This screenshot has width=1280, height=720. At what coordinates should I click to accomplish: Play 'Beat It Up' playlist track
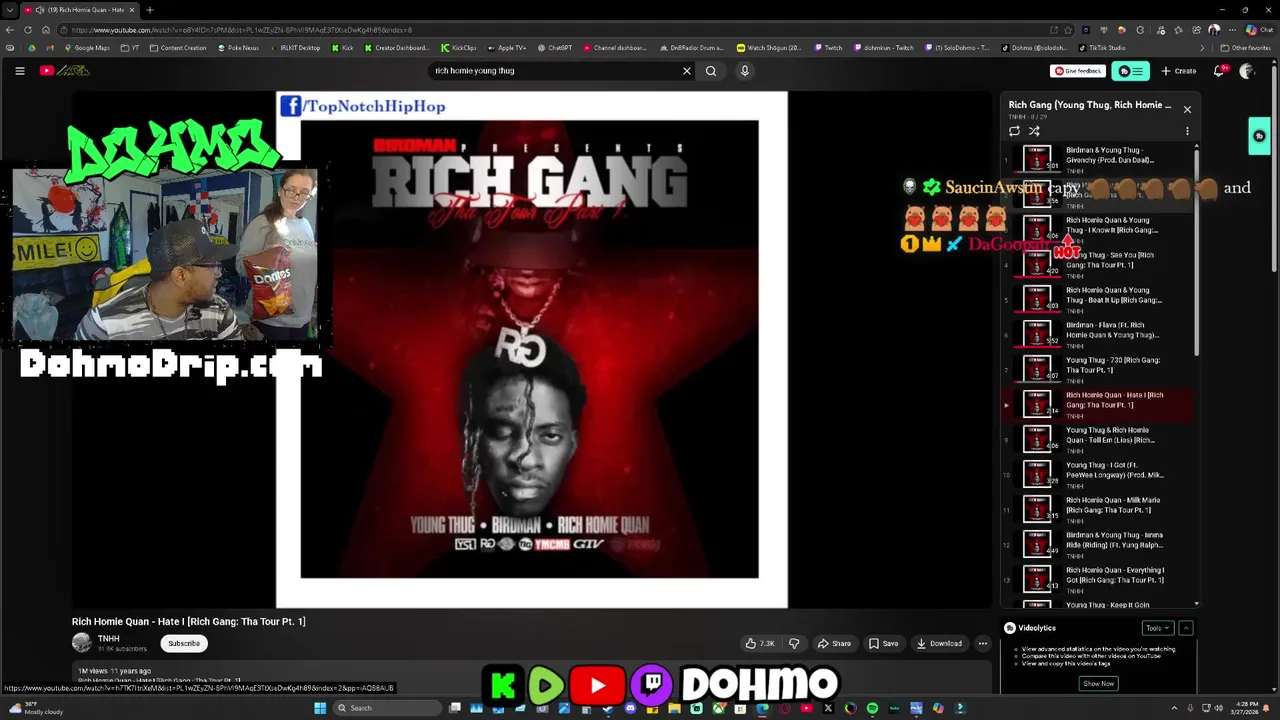(x=1098, y=299)
